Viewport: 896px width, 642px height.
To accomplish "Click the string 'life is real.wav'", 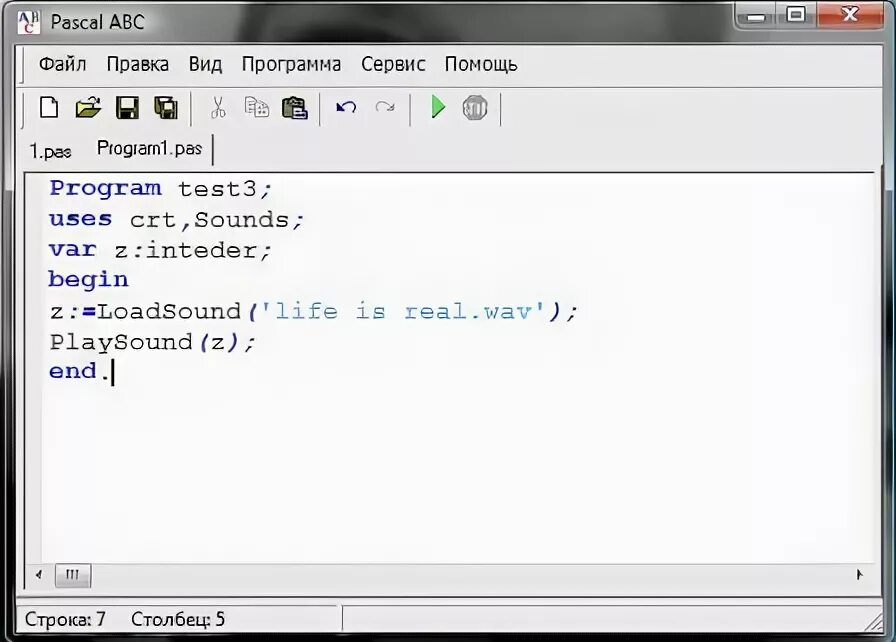I will point(404,311).
